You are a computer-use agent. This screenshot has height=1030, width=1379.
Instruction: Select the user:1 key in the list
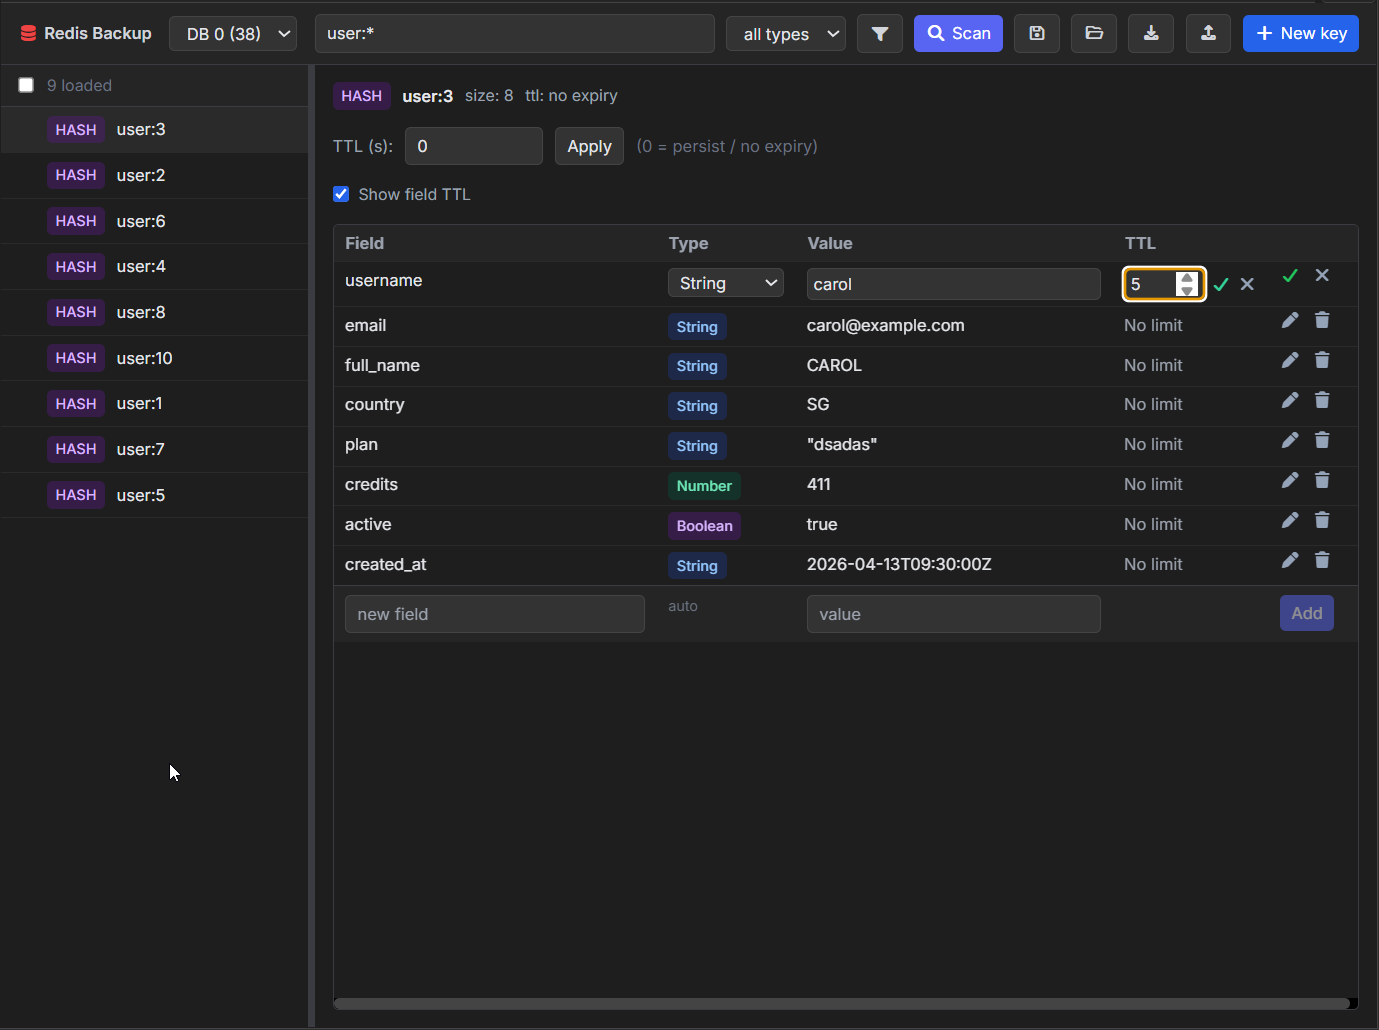[154, 404]
